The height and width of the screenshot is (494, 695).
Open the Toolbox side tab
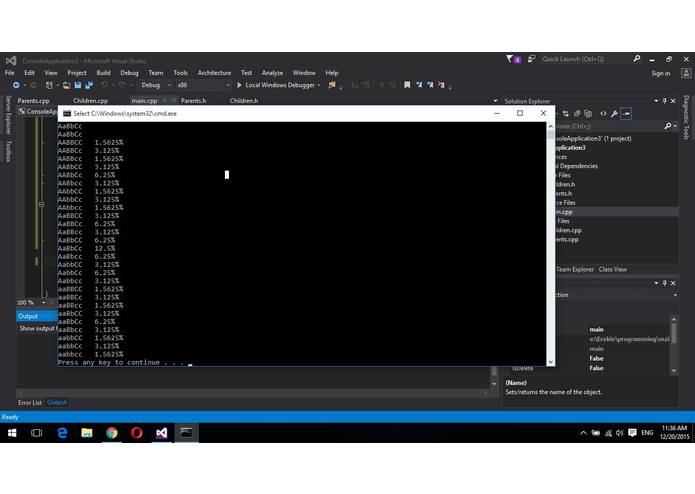(8, 151)
